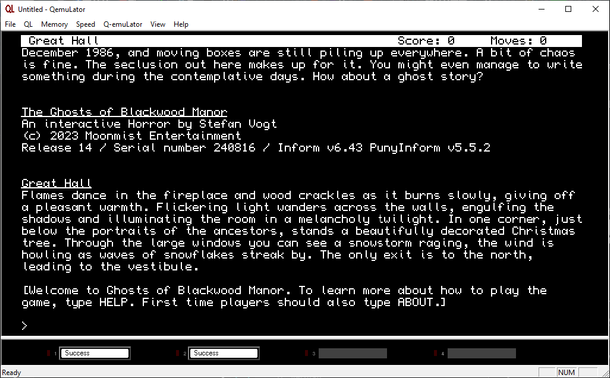The height and width of the screenshot is (378, 610).
Task: Click the 'Score: 0' indicator
Action: tap(426, 40)
